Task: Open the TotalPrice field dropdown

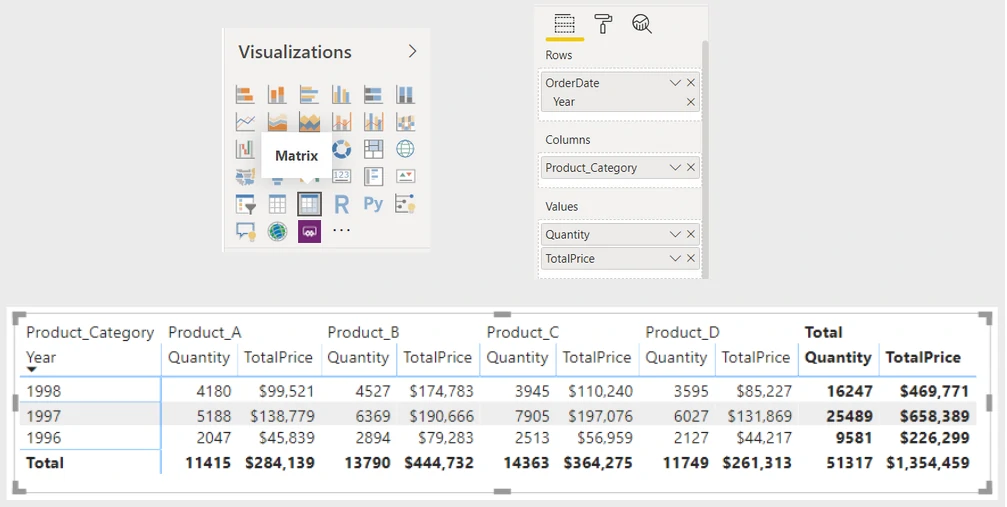Action: [674, 258]
